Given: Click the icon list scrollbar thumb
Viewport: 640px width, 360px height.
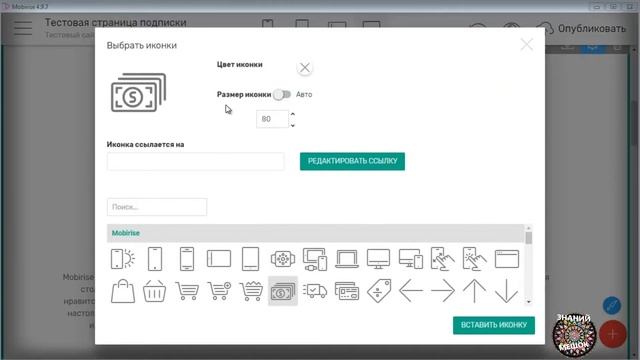Looking at the screenshot, I should coord(529,238).
